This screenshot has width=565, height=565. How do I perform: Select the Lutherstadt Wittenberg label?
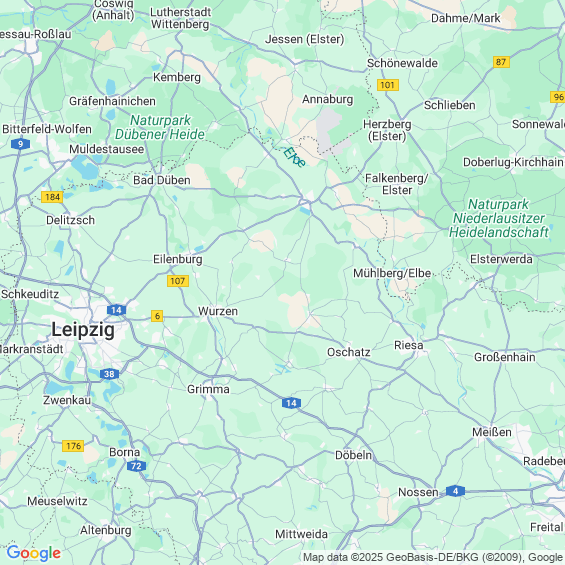pyautogui.click(x=180, y=18)
